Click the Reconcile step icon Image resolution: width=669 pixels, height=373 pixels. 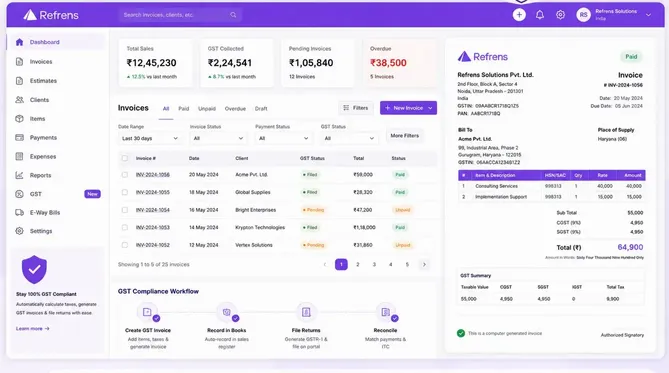(386, 312)
